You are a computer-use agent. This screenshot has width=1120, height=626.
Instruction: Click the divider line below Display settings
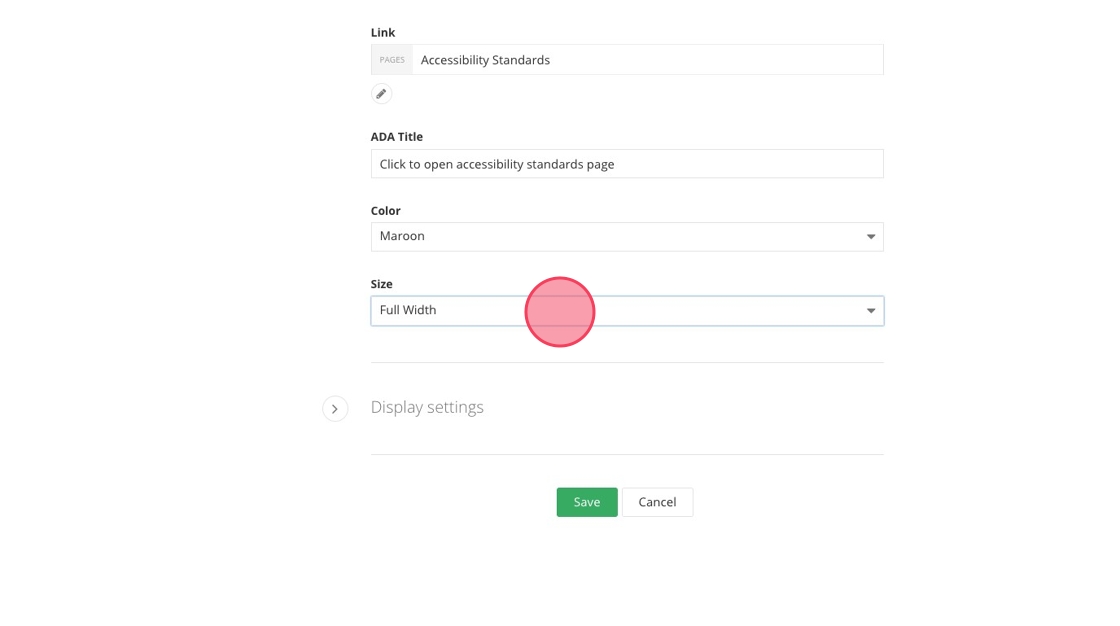coord(627,455)
